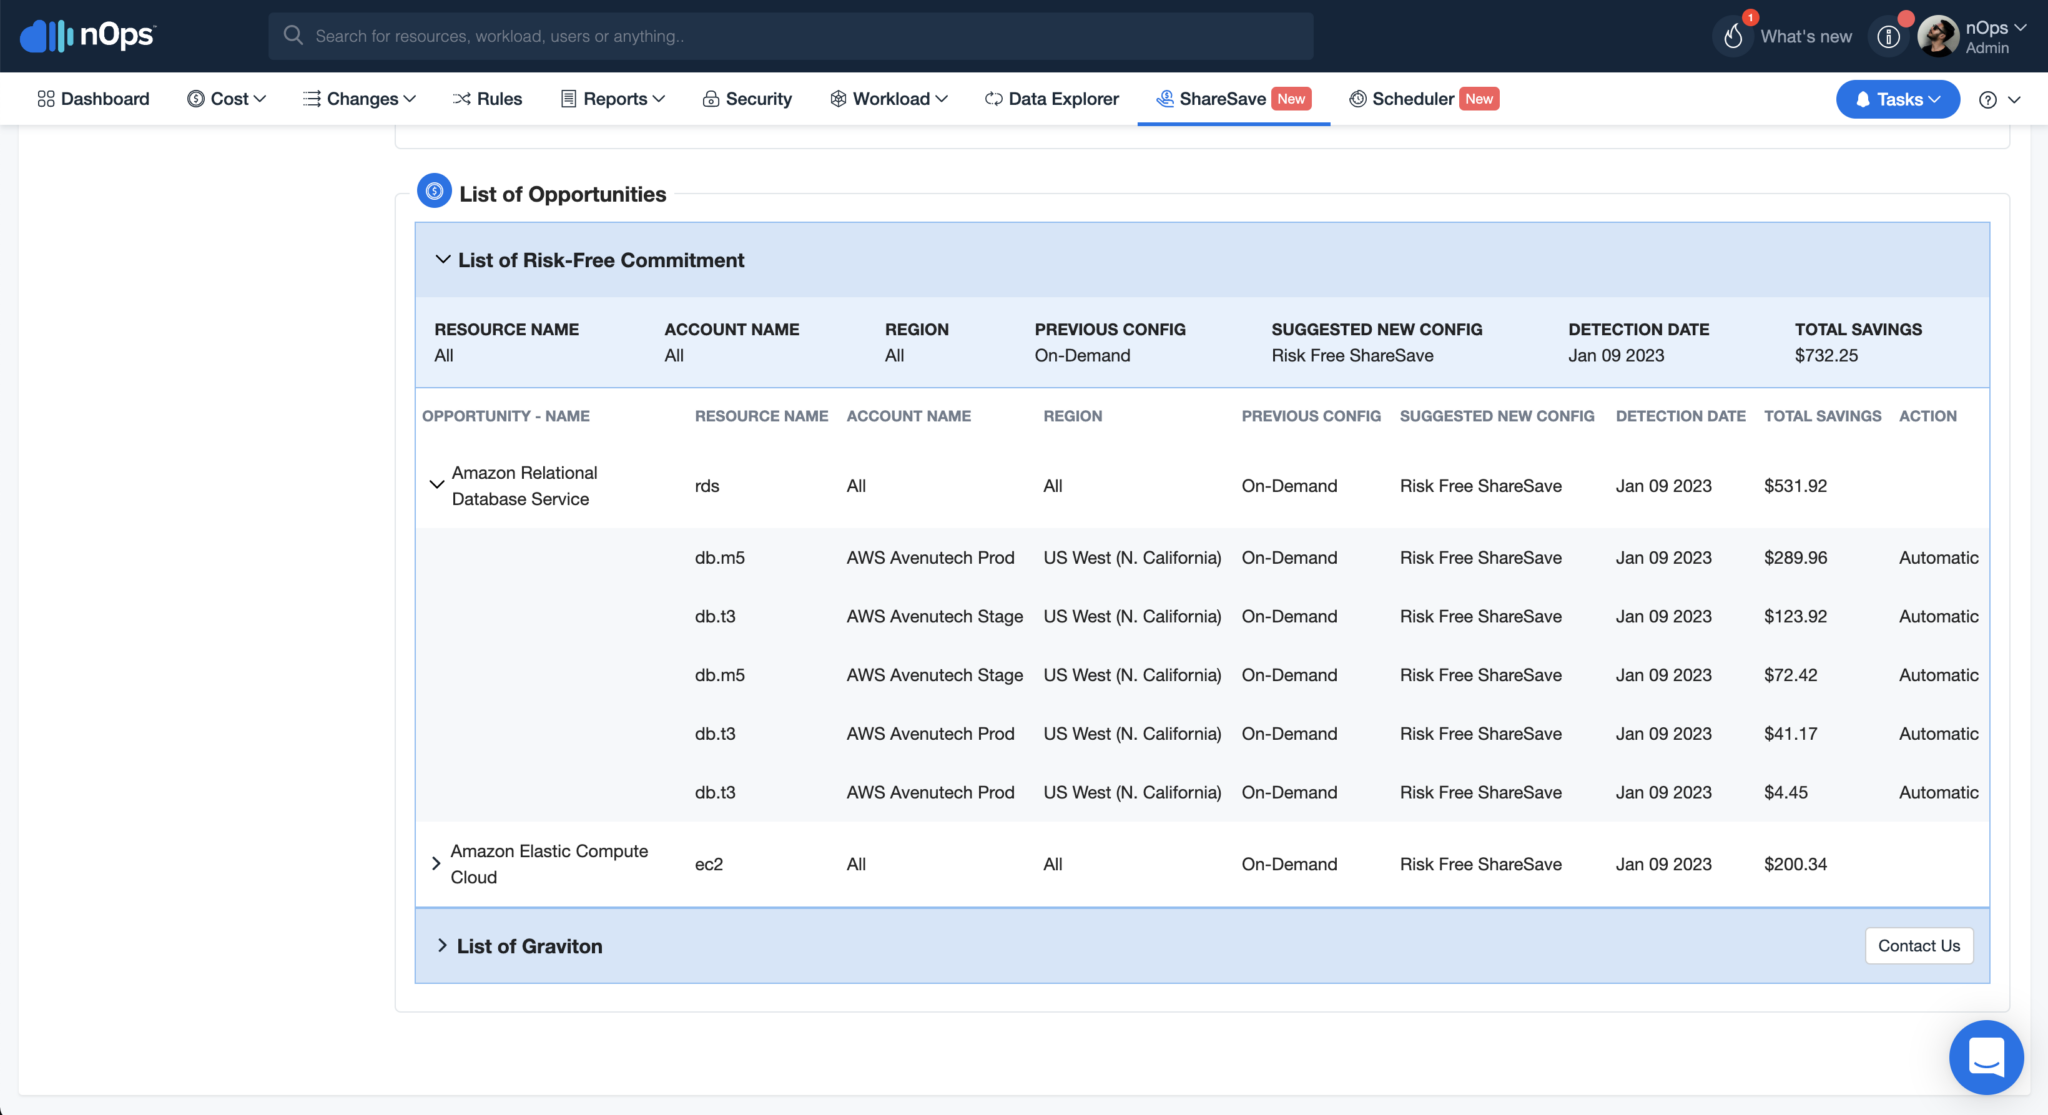Open the Tasks dropdown button
This screenshot has height=1115, width=2048.
pos(1897,99)
